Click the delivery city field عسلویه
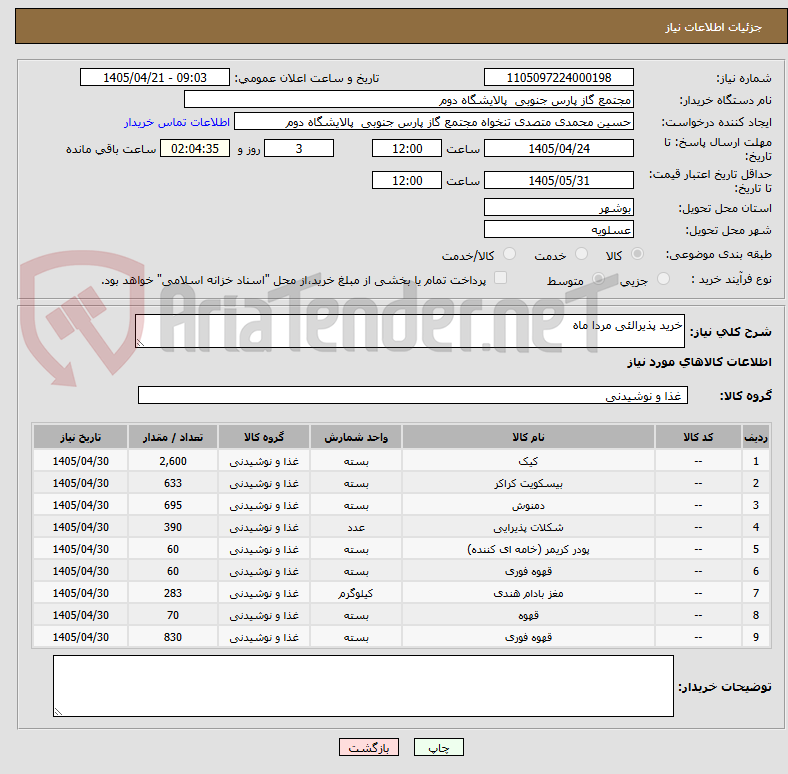788x774 pixels. pyautogui.click(x=558, y=229)
